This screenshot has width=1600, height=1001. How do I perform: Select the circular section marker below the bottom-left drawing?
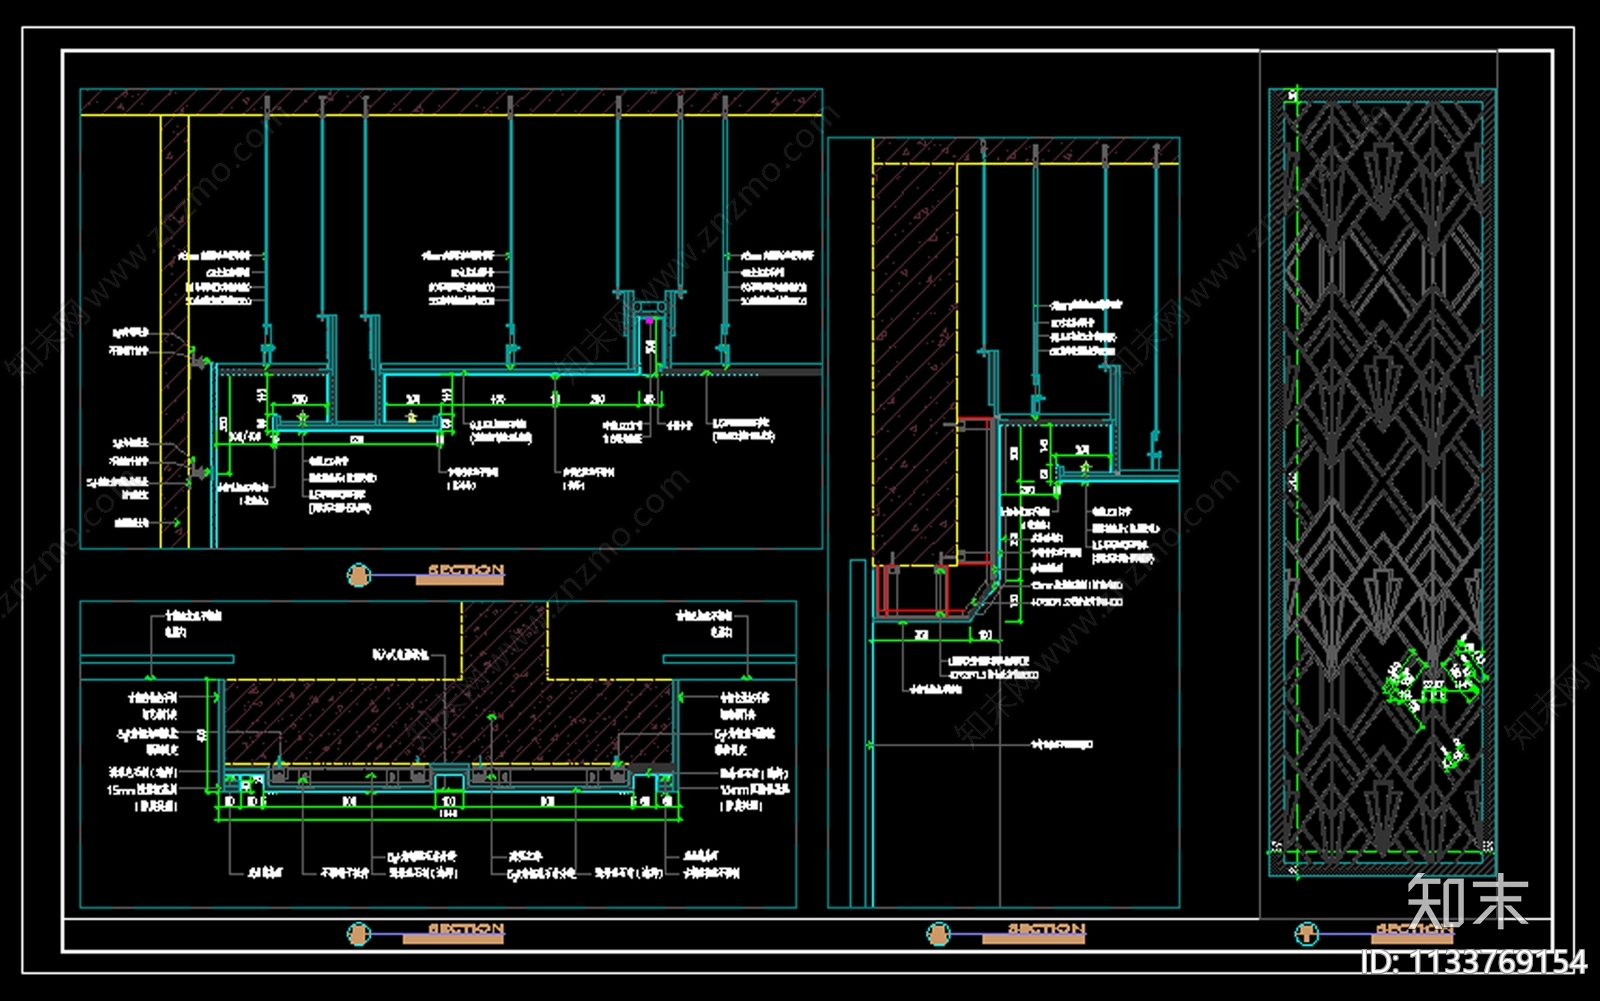coord(359,934)
